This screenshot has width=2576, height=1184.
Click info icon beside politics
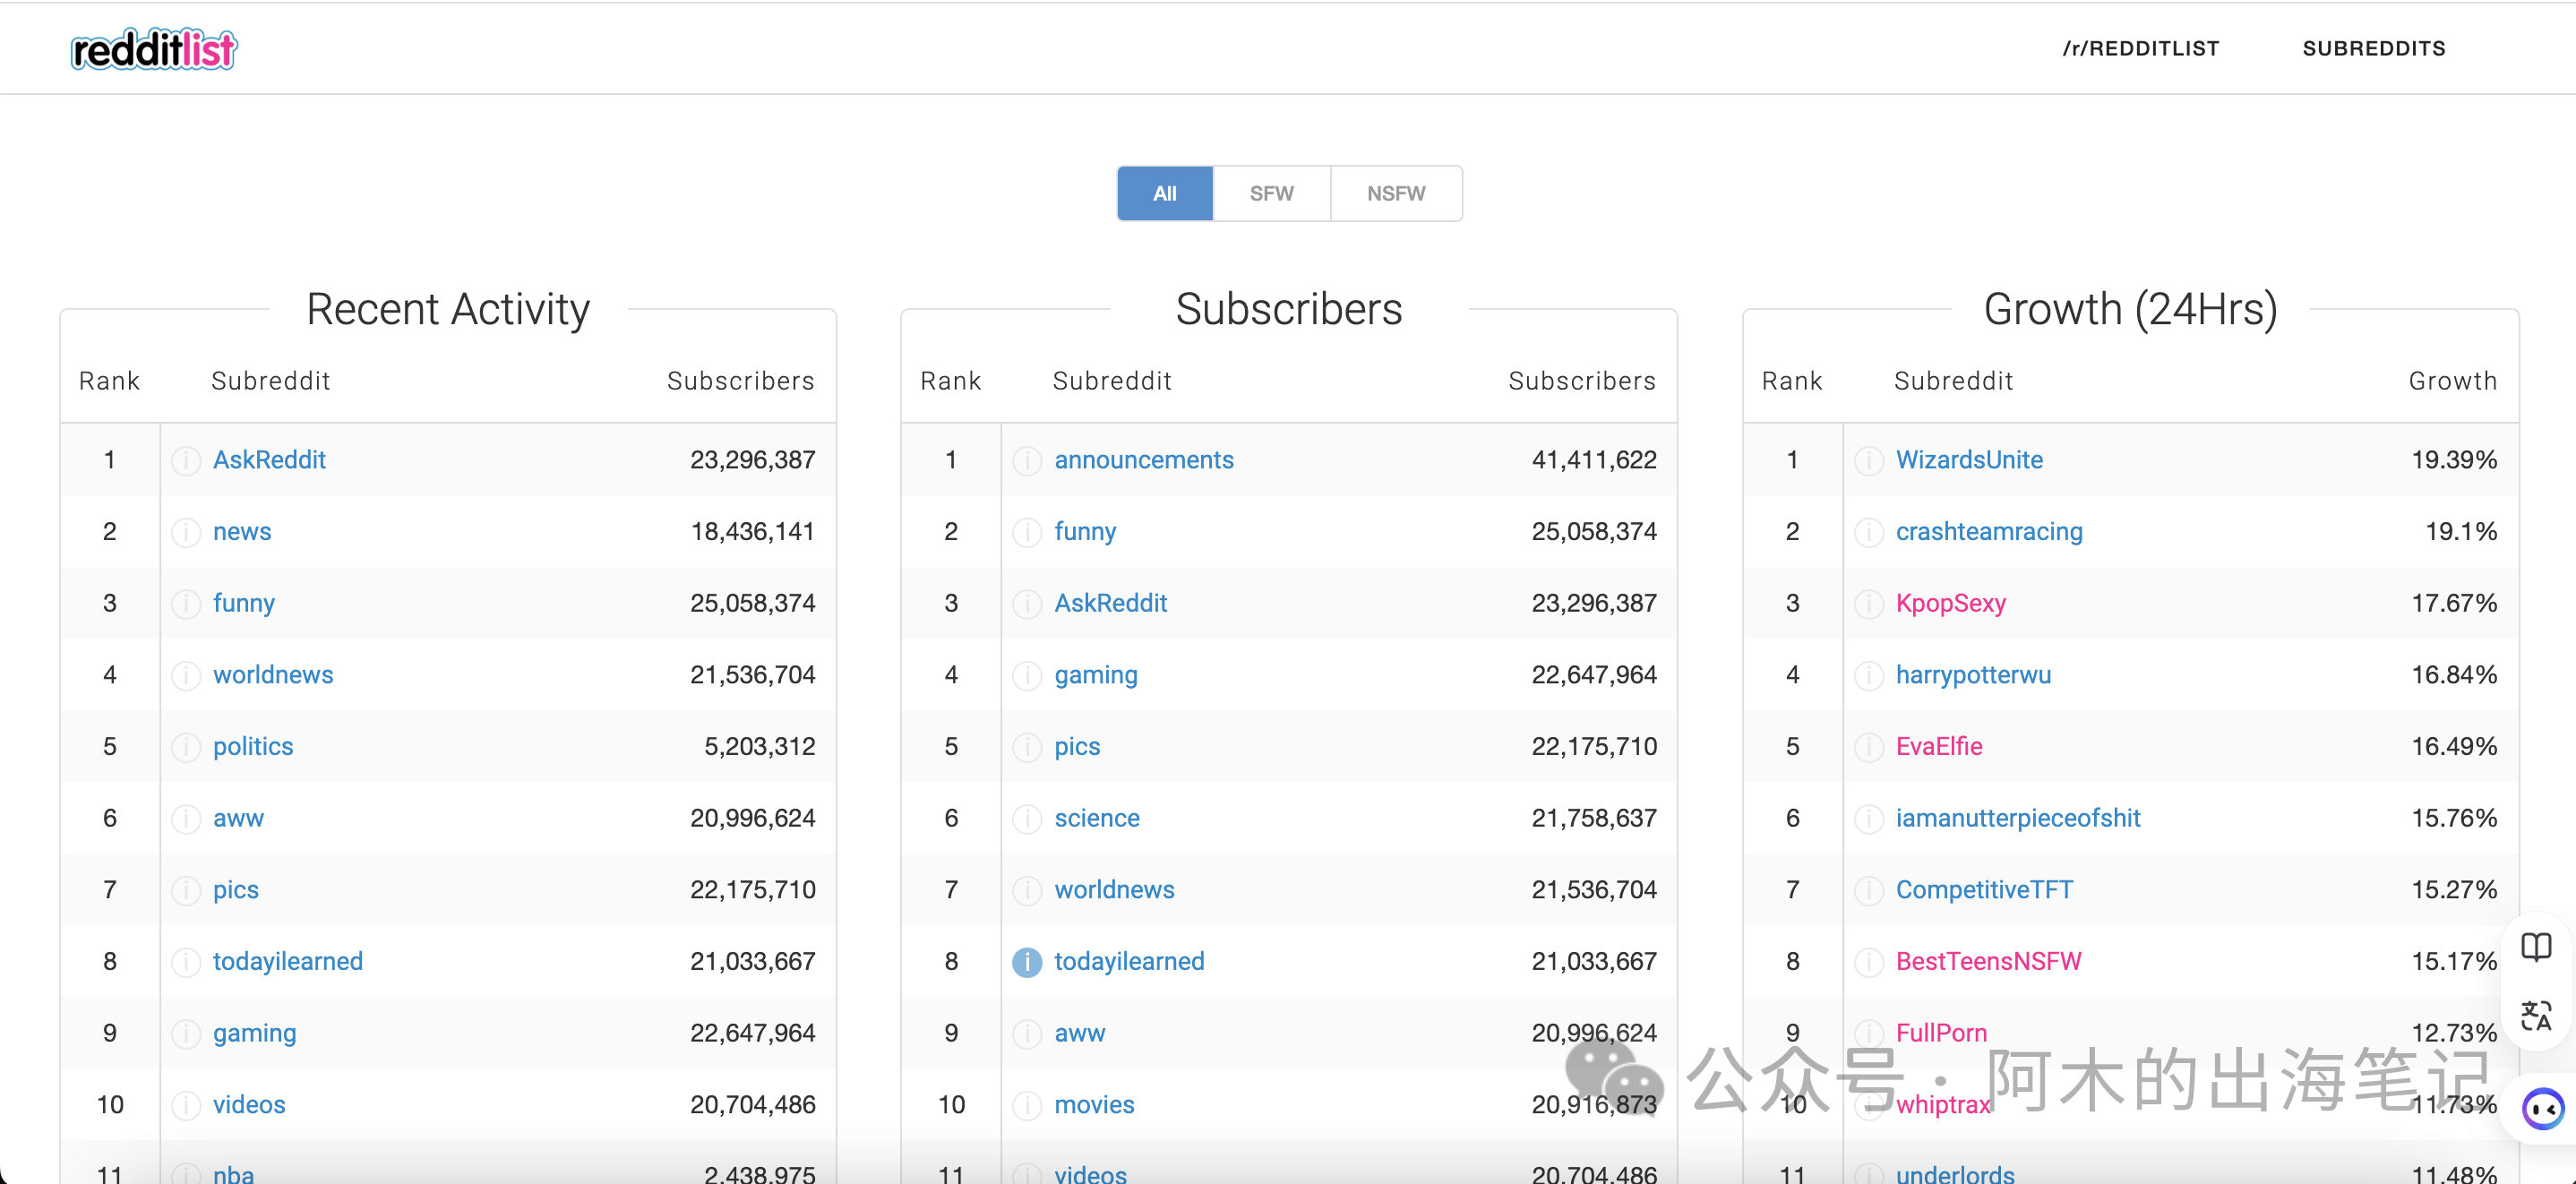185,747
